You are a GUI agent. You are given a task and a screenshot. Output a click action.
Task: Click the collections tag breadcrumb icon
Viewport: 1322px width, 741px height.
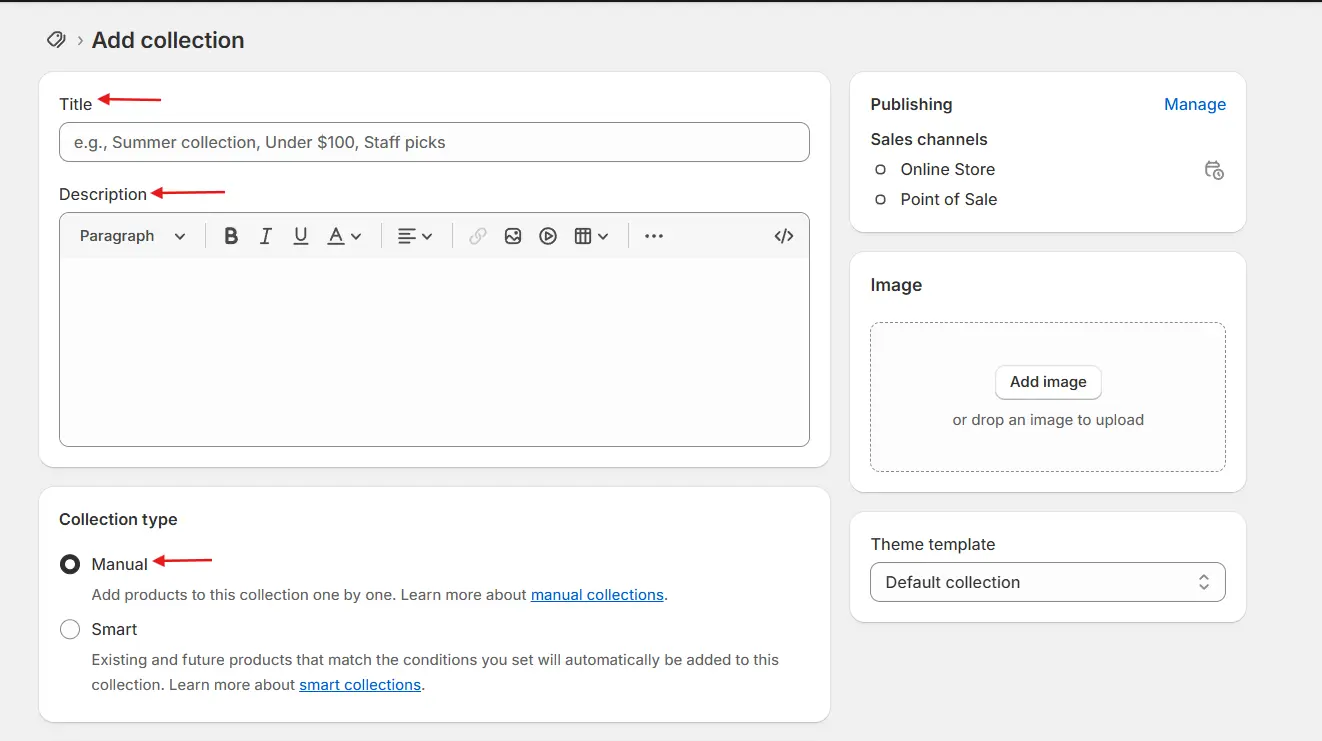(x=57, y=40)
